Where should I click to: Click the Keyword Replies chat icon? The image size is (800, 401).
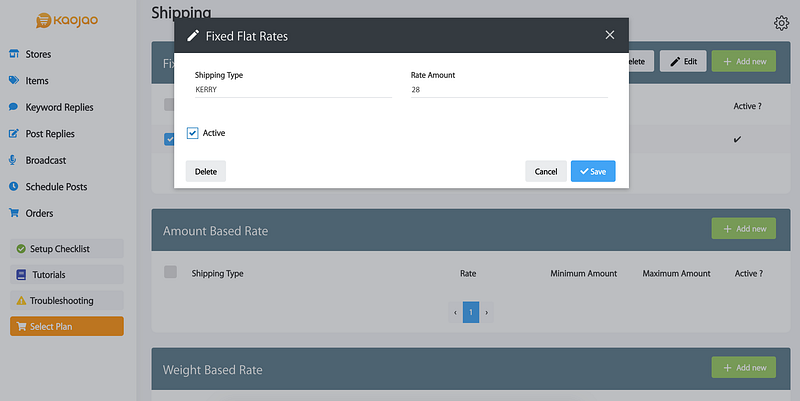14,107
